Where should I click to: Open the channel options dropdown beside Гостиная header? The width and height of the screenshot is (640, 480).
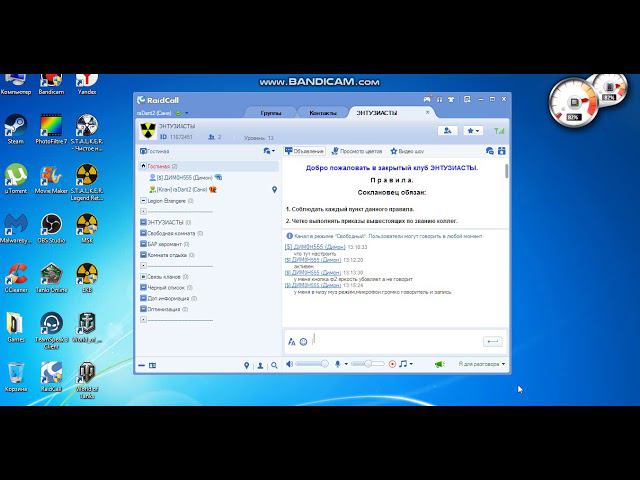click(269, 151)
